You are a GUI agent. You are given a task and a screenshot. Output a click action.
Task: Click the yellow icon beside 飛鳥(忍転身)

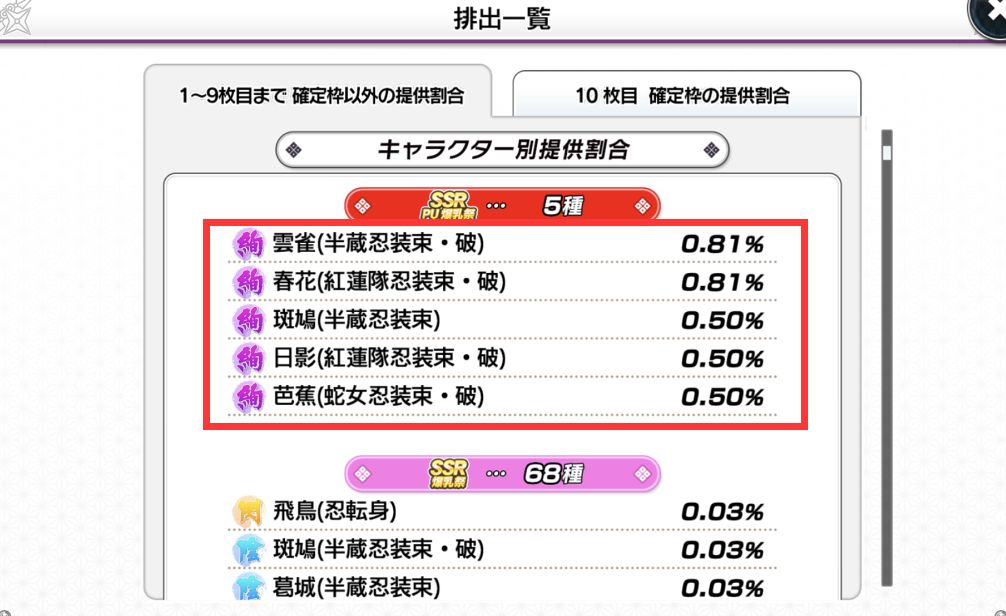coord(248,511)
